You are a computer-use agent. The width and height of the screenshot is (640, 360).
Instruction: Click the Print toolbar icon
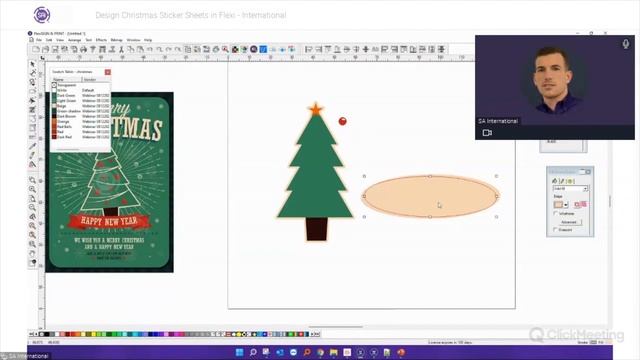[x=83, y=49]
